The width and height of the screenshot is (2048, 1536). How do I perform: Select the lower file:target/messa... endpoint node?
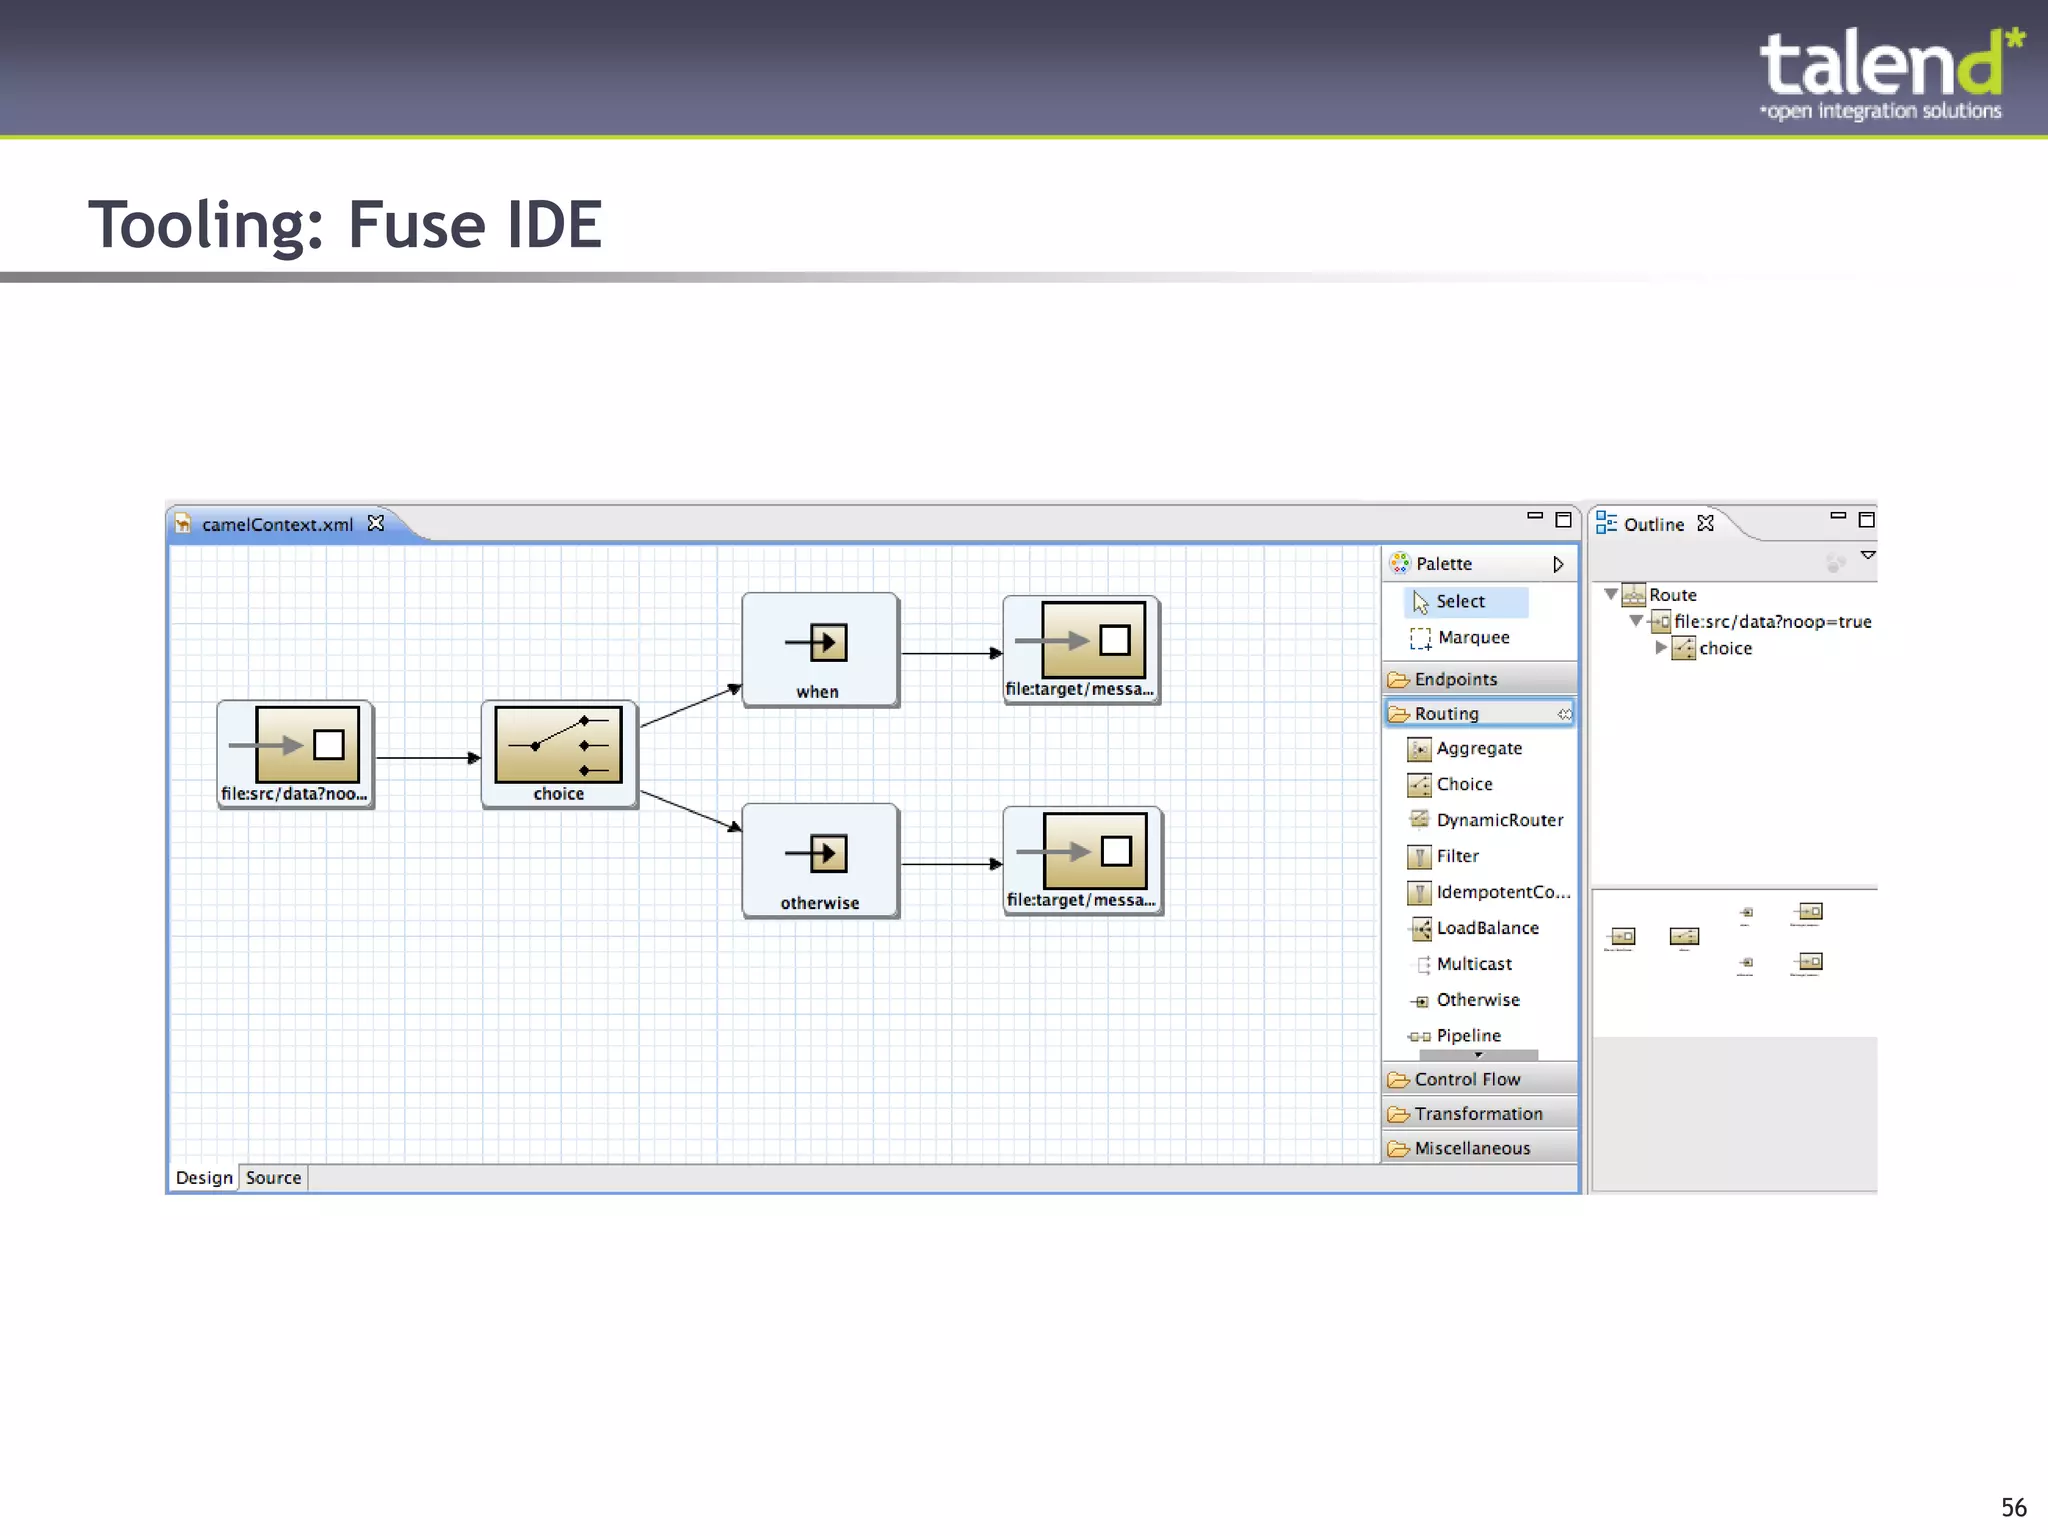pos(1083,861)
